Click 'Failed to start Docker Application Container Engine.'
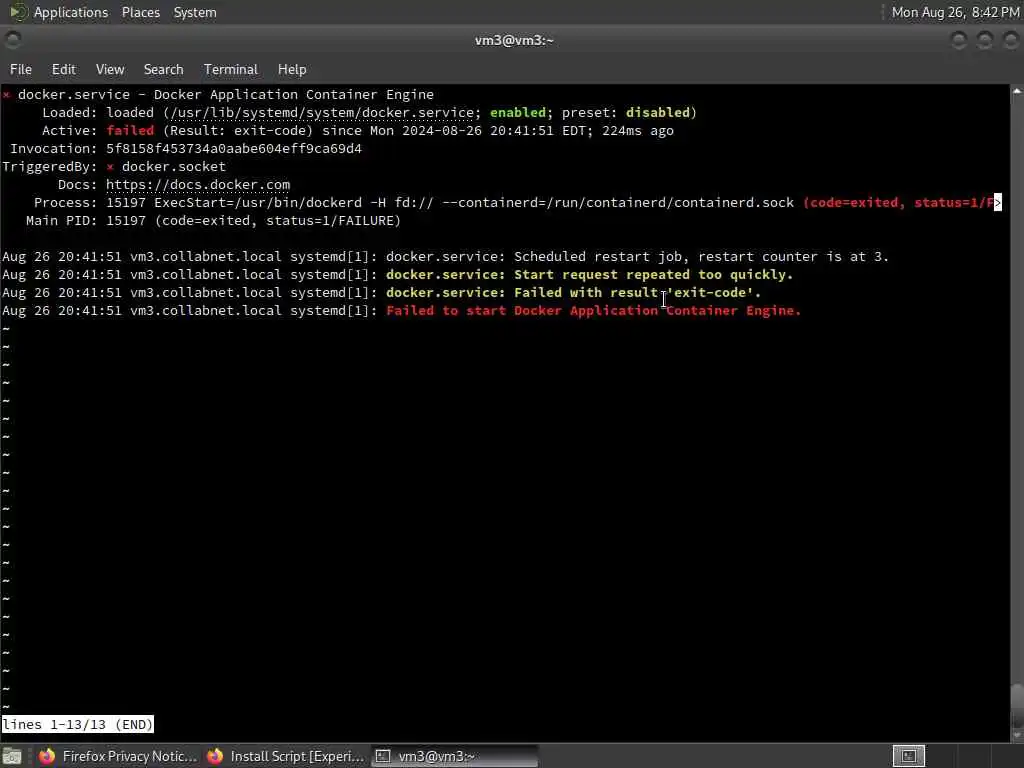Image resolution: width=1024 pixels, height=768 pixels. pos(593,311)
